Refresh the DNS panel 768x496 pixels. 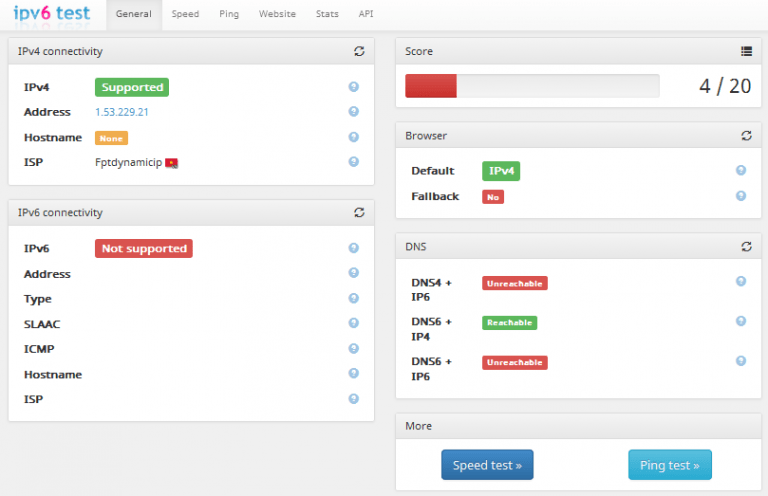point(746,246)
